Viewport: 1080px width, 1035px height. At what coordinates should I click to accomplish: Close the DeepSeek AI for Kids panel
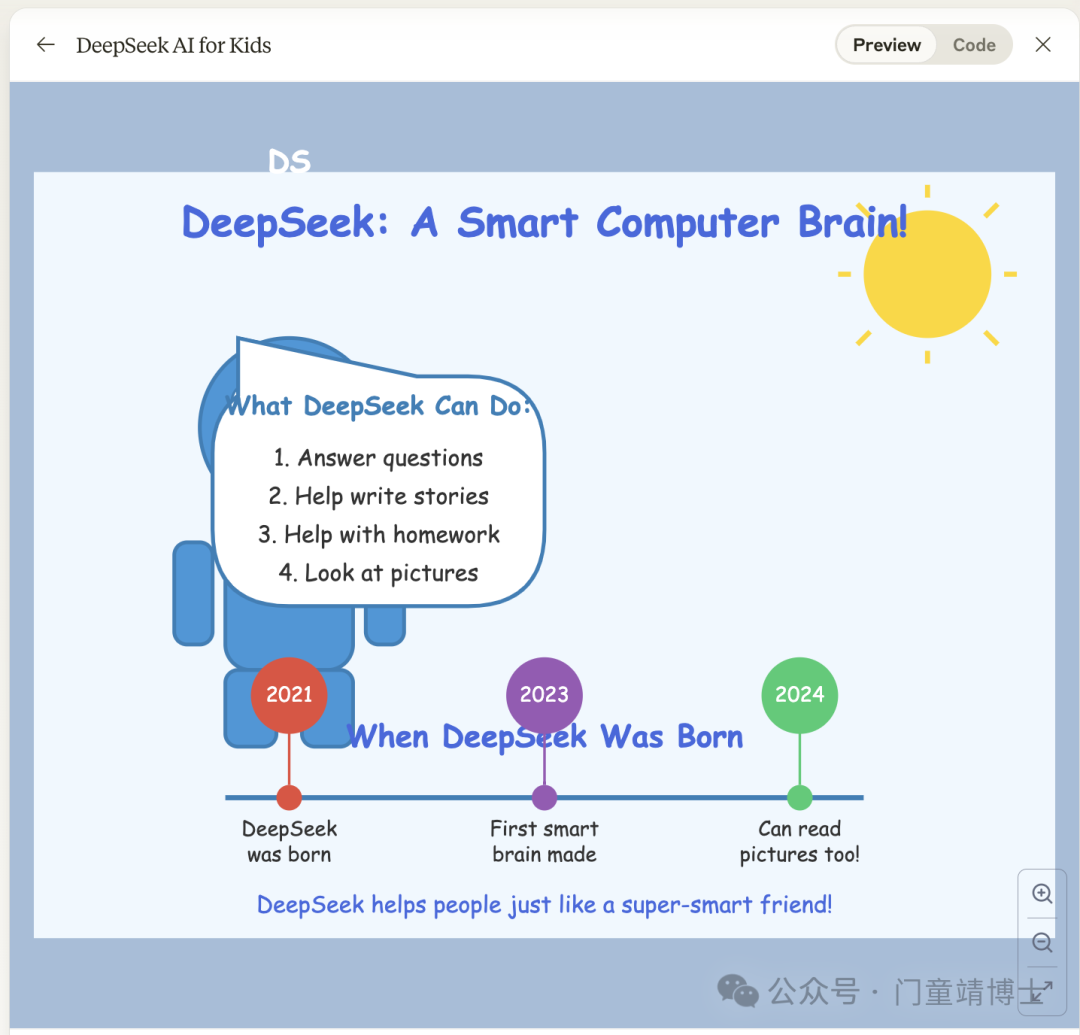point(1043,45)
